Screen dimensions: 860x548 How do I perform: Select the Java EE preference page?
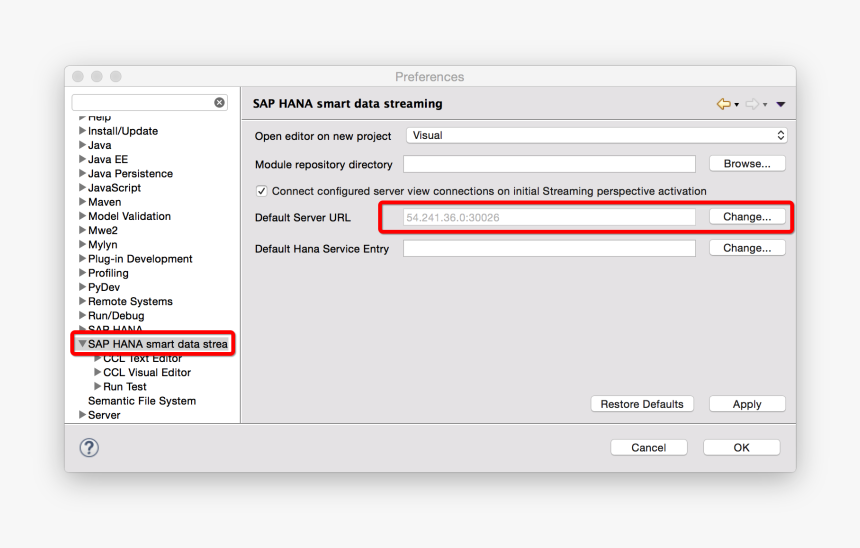108,160
